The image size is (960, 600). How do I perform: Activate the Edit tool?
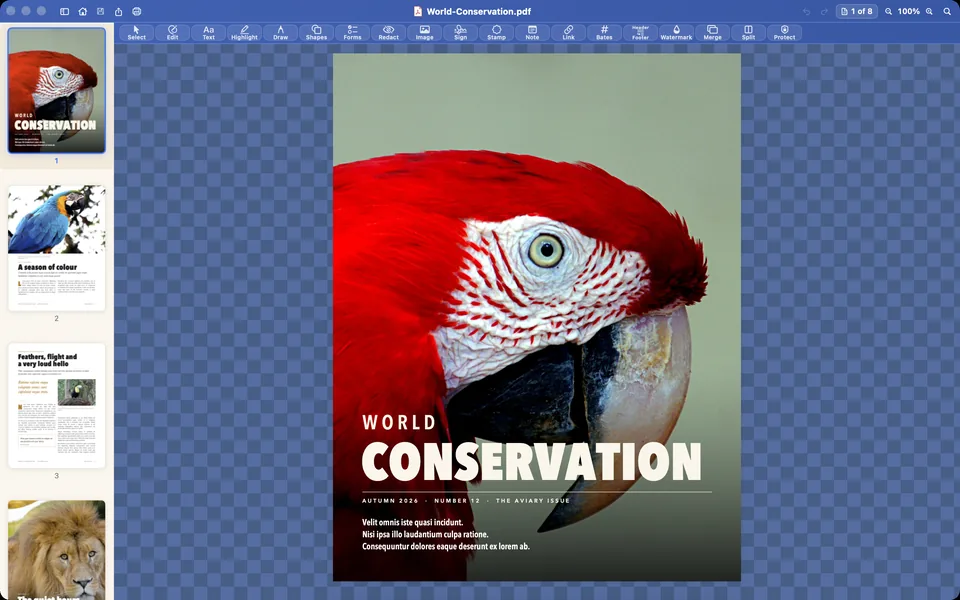click(x=173, y=32)
